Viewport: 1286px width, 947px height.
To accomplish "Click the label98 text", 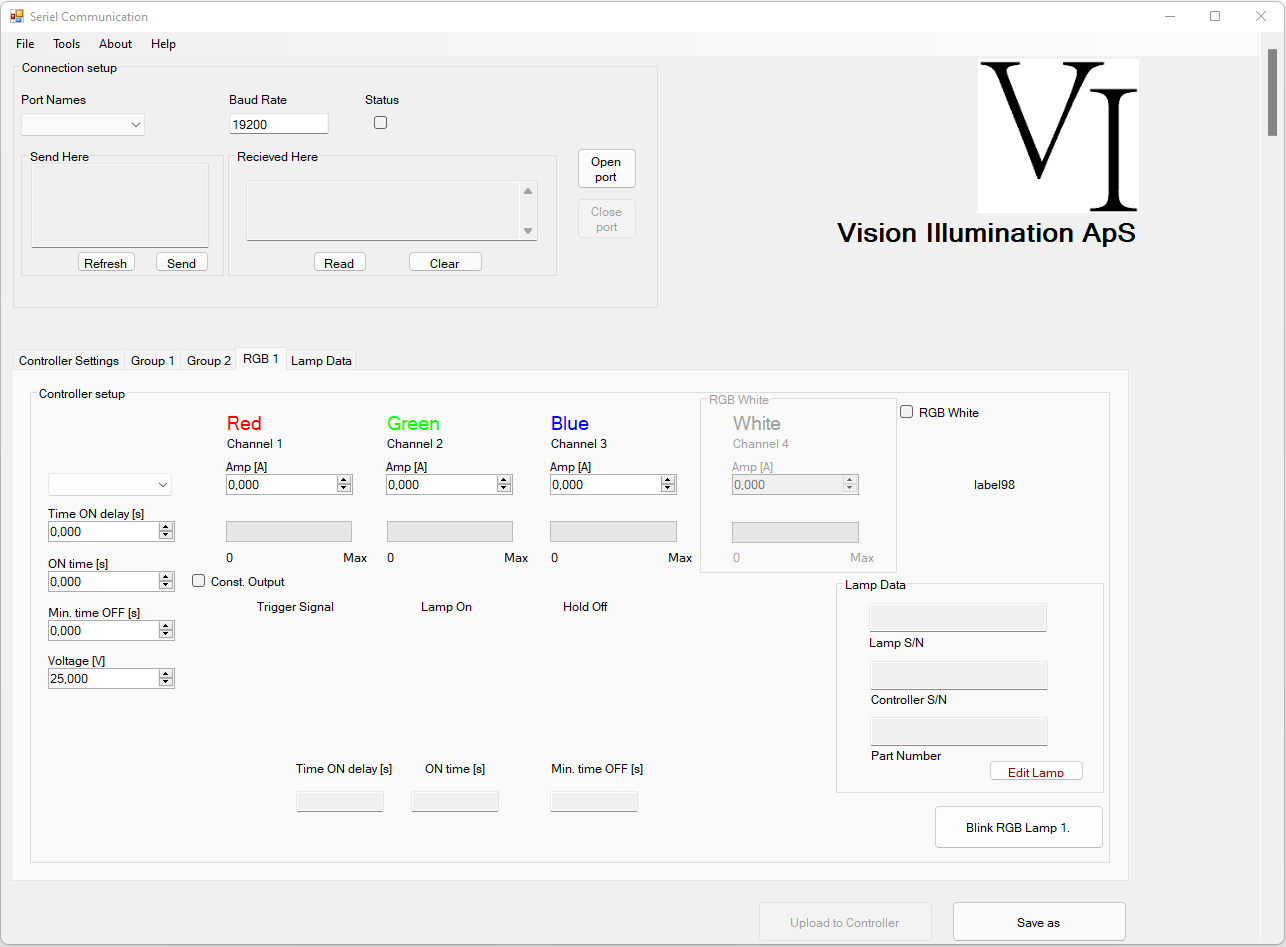I will coord(995,485).
